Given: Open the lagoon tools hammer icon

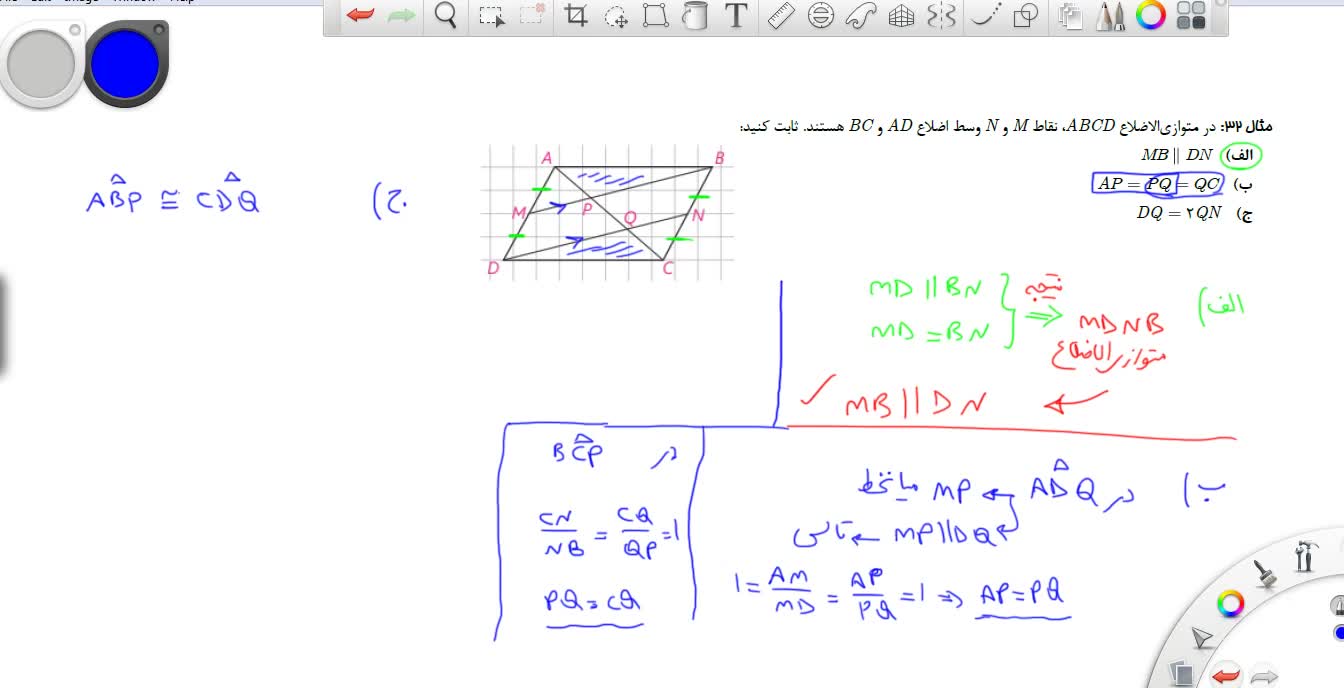Looking at the screenshot, I should coord(1303,556).
